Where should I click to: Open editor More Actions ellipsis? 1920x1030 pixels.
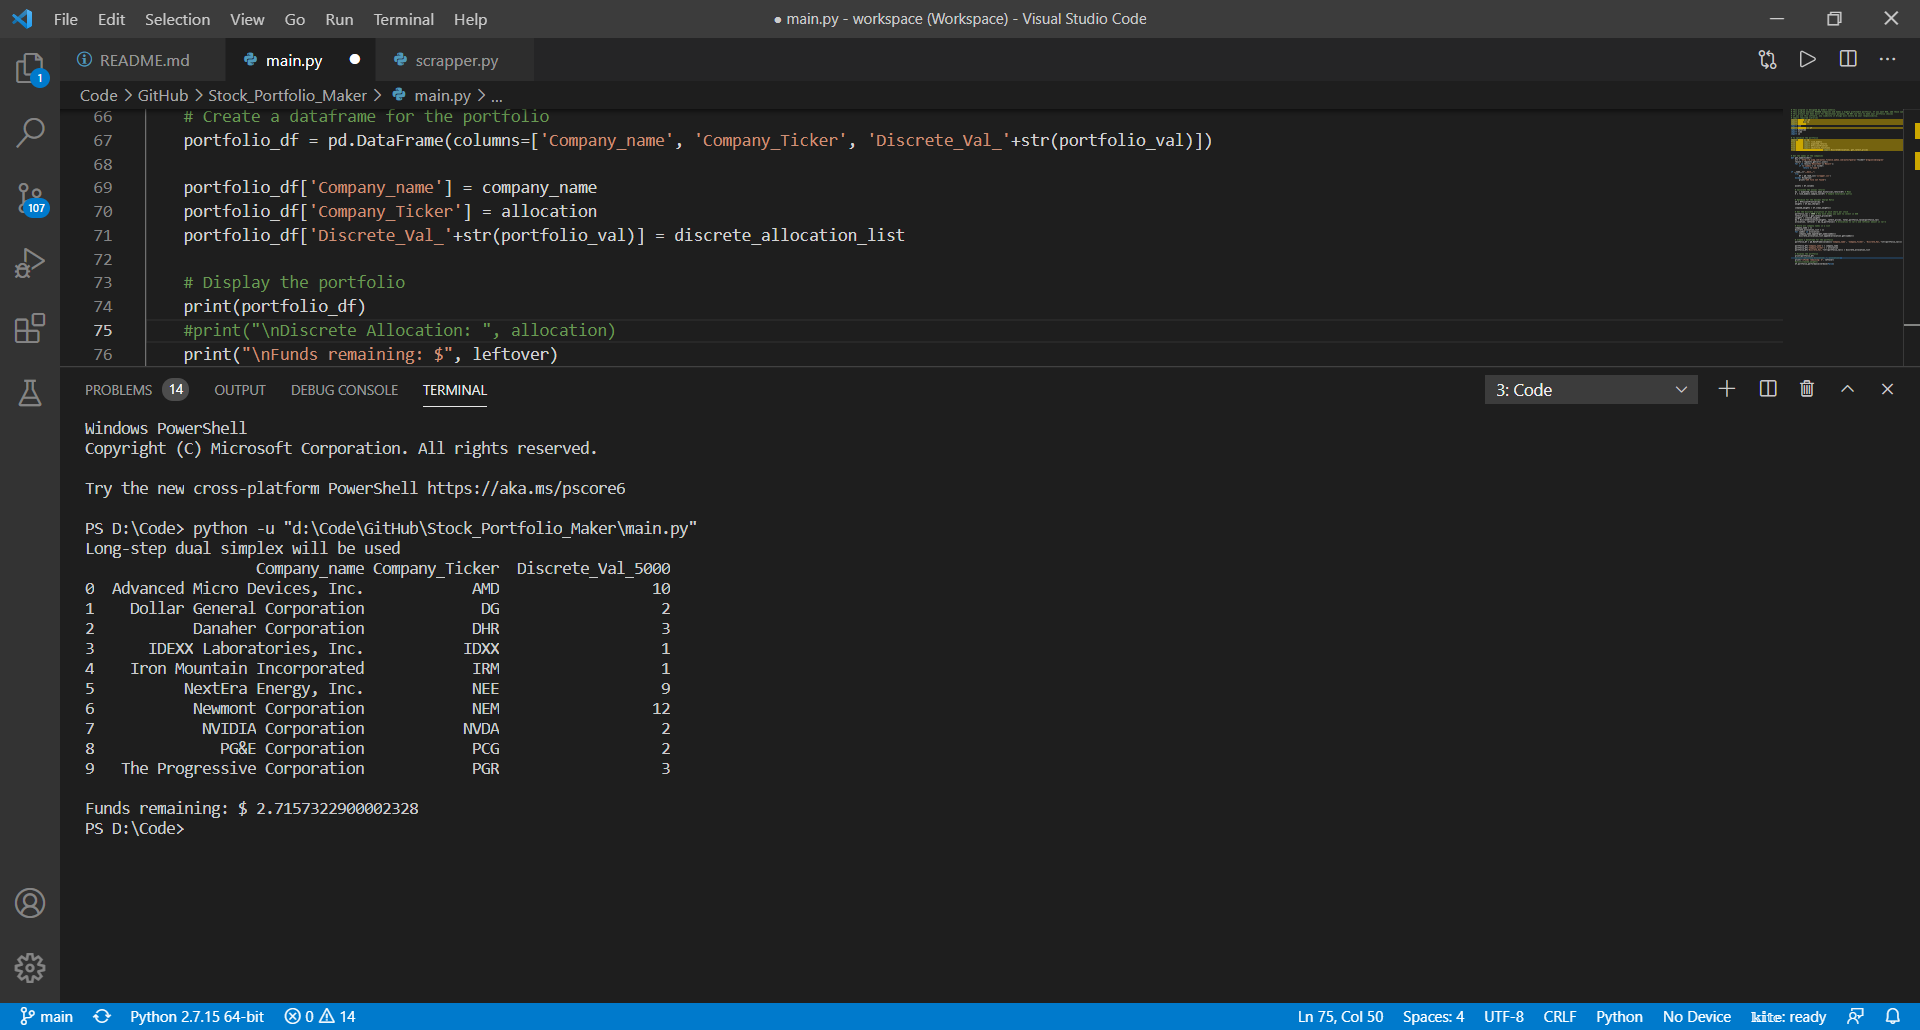pyautogui.click(x=1887, y=60)
